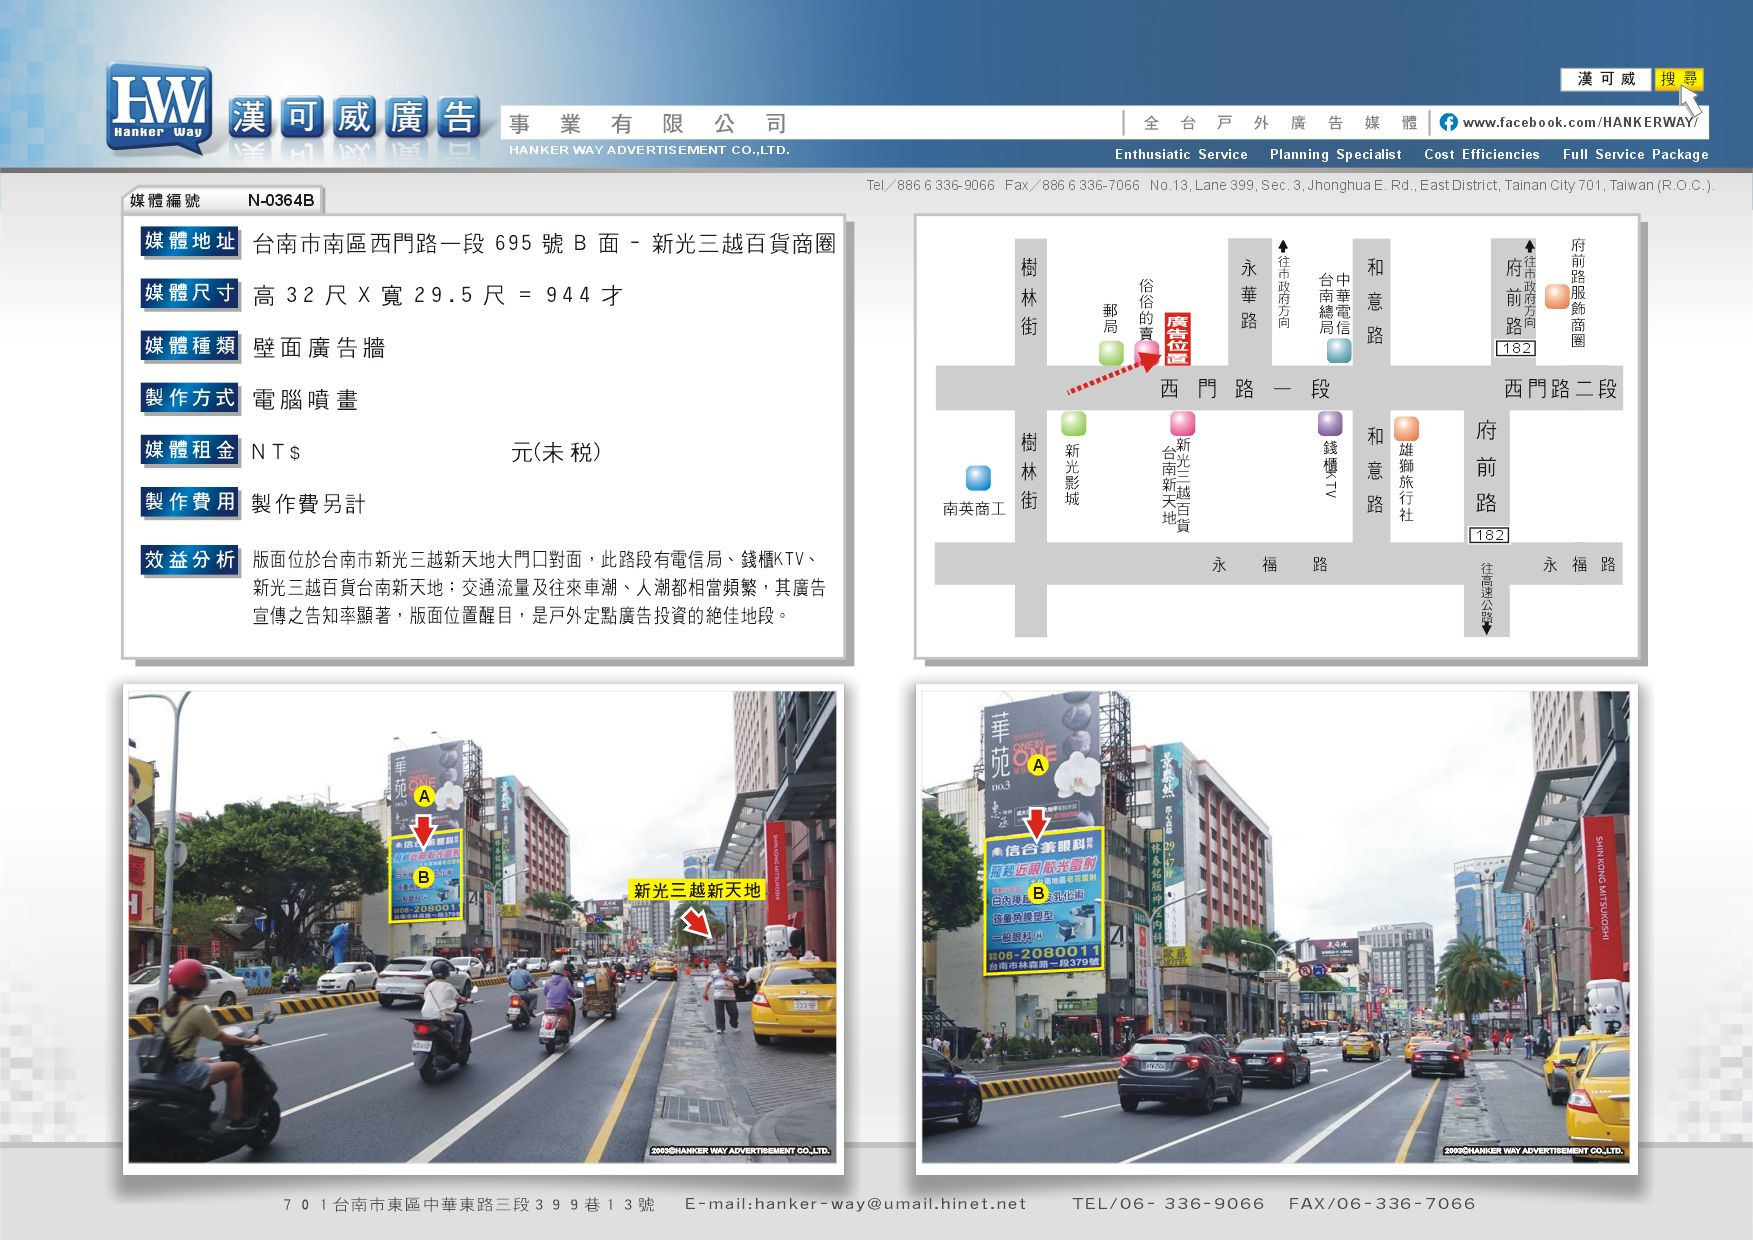Click the 媒體地址 label
This screenshot has width=1753, height=1240.
point(190,241)
